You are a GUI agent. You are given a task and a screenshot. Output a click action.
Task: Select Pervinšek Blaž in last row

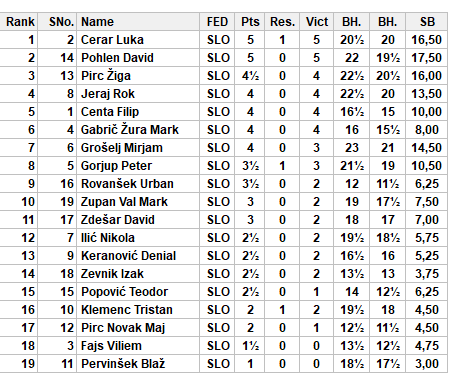(123, 364)
